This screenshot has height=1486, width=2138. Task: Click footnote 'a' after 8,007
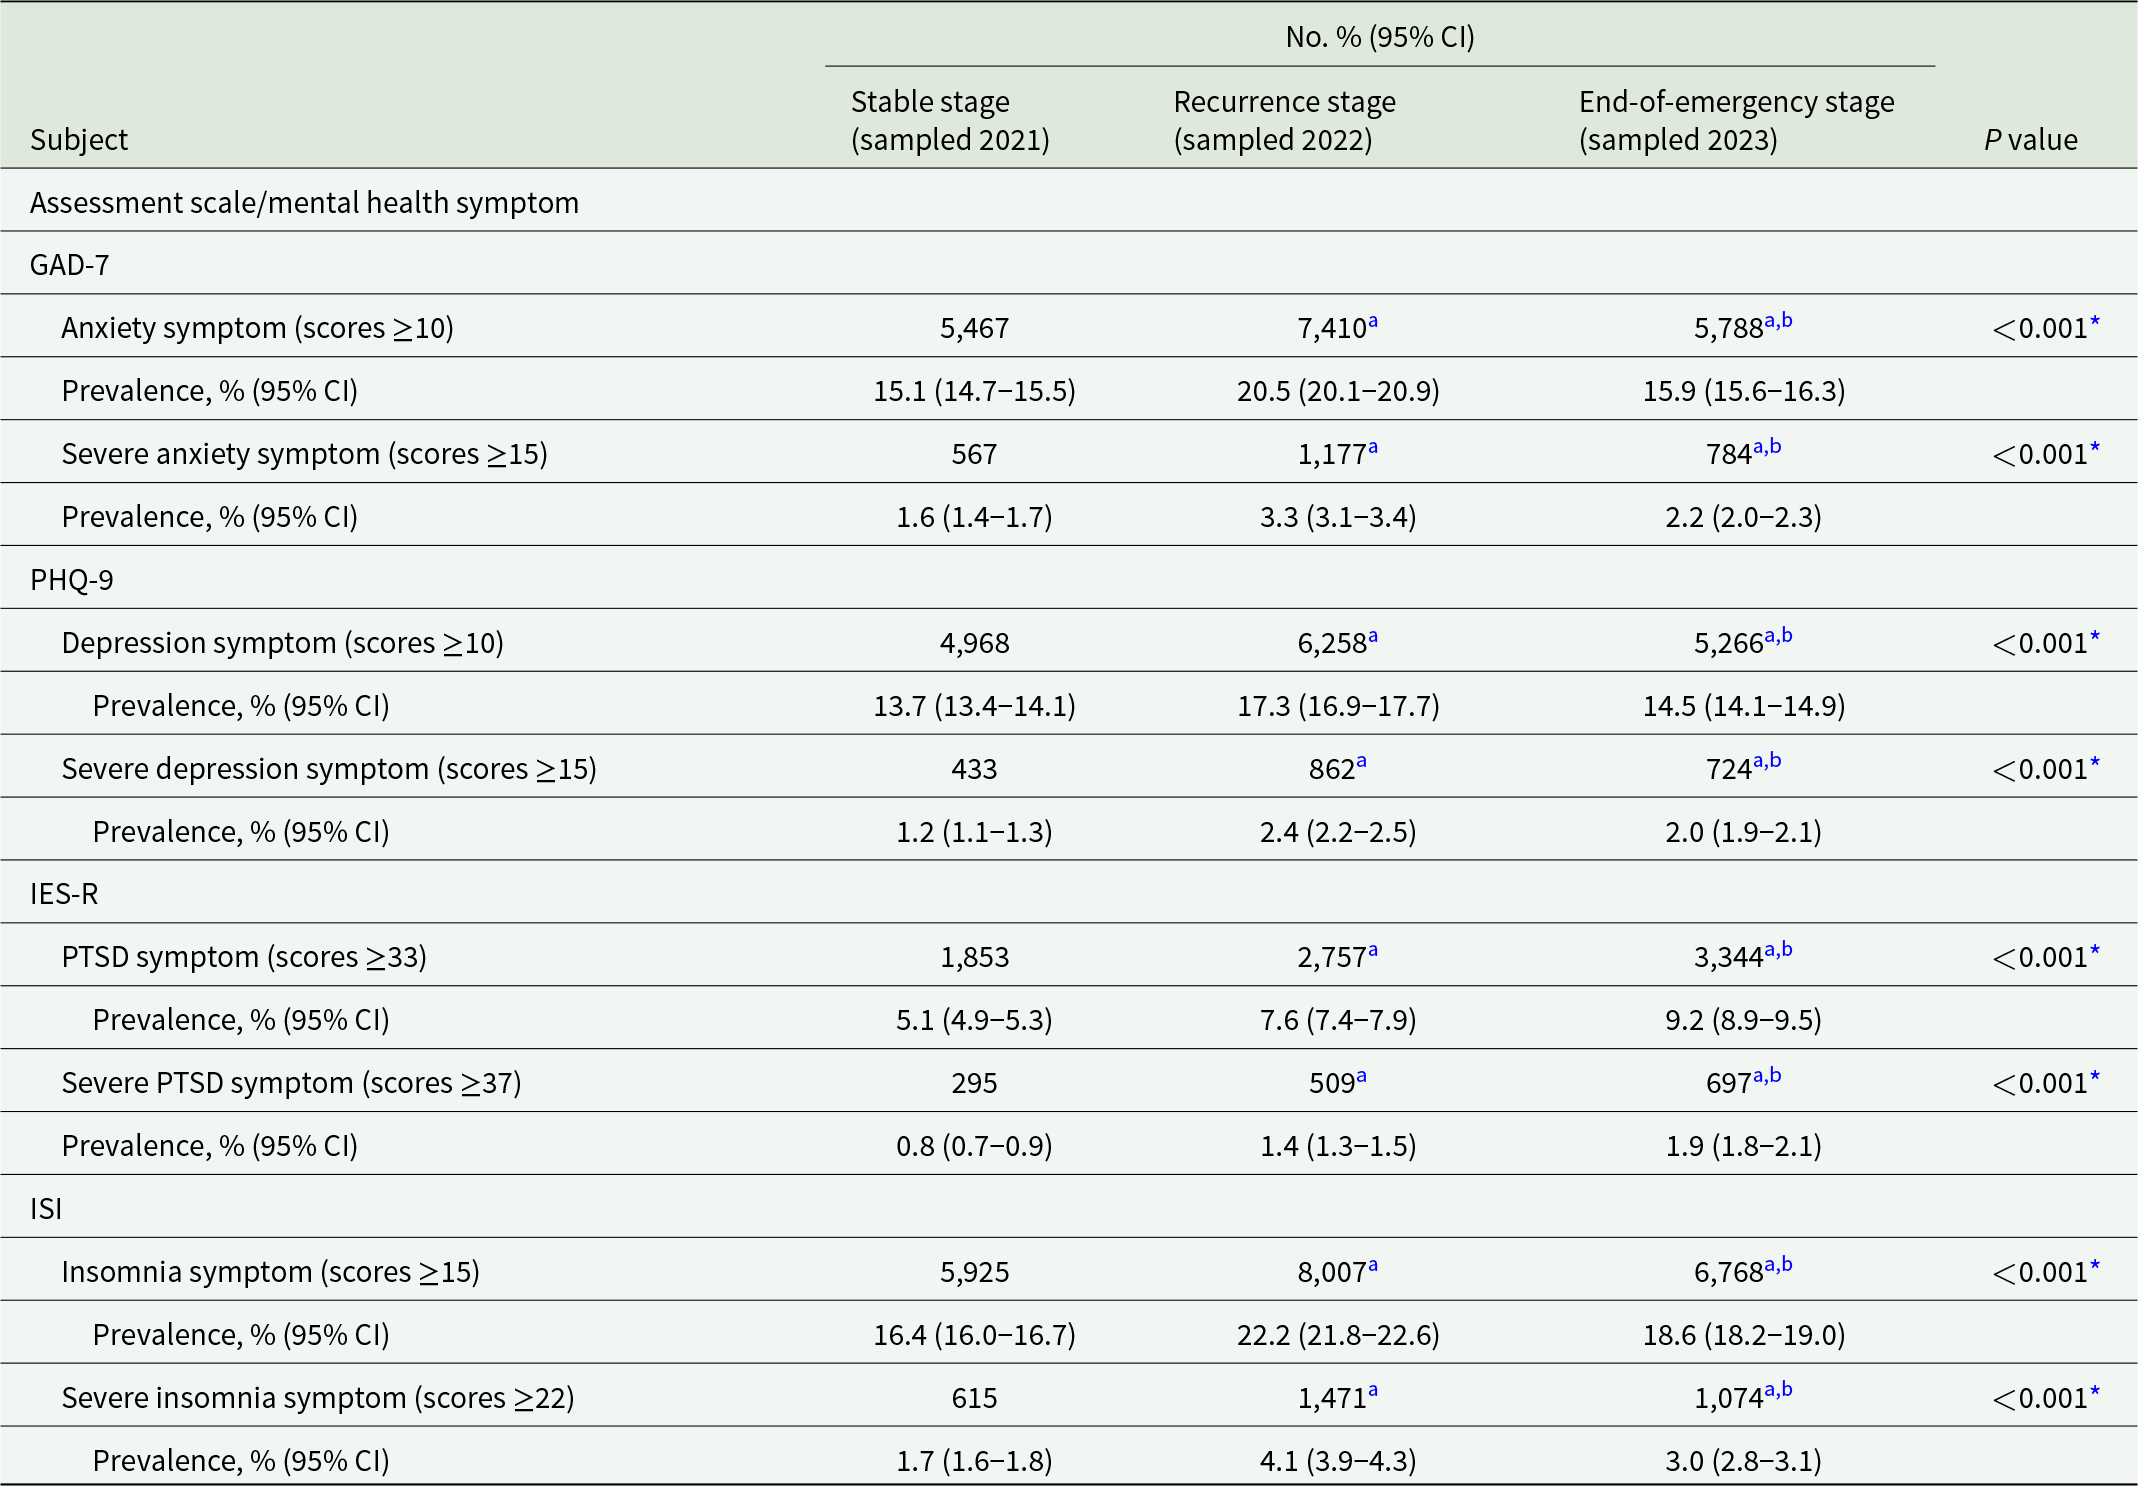click(x=1373, y=1266)
